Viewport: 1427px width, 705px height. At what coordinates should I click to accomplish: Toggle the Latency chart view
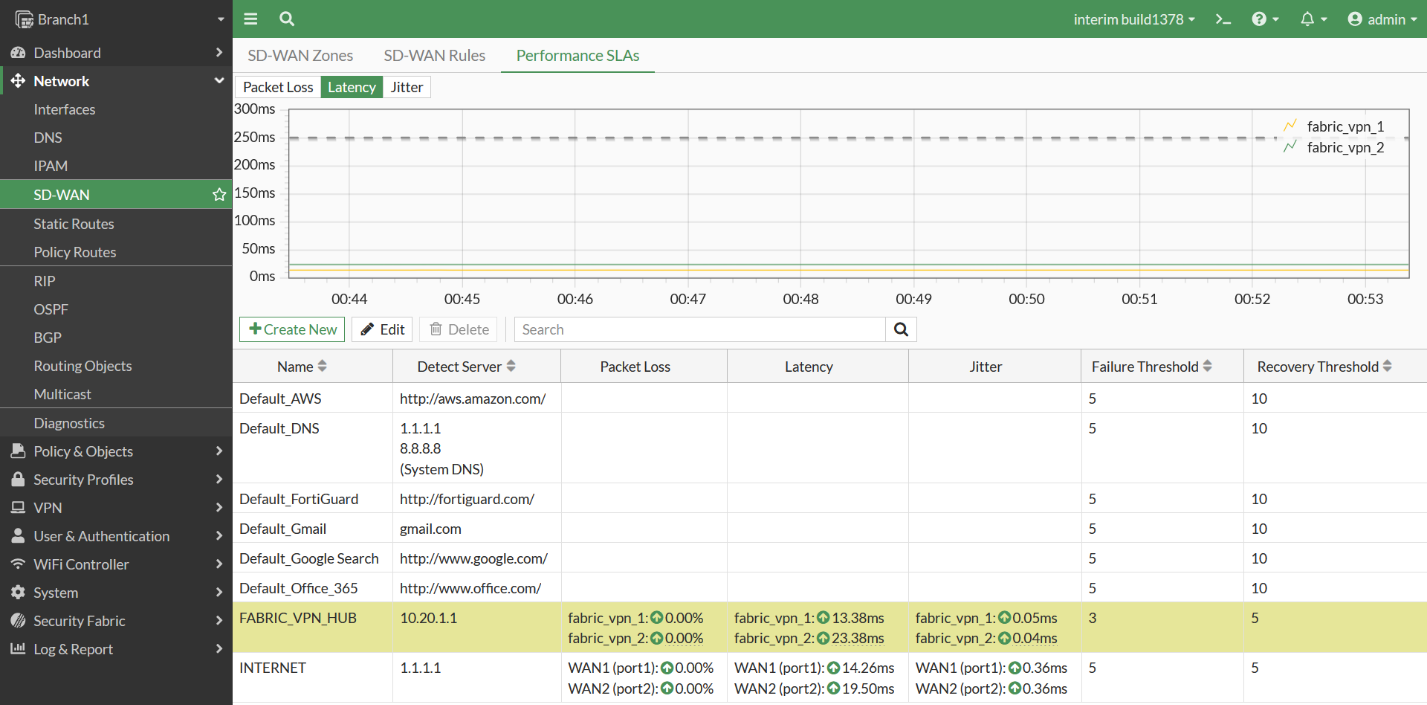(351, 87)
